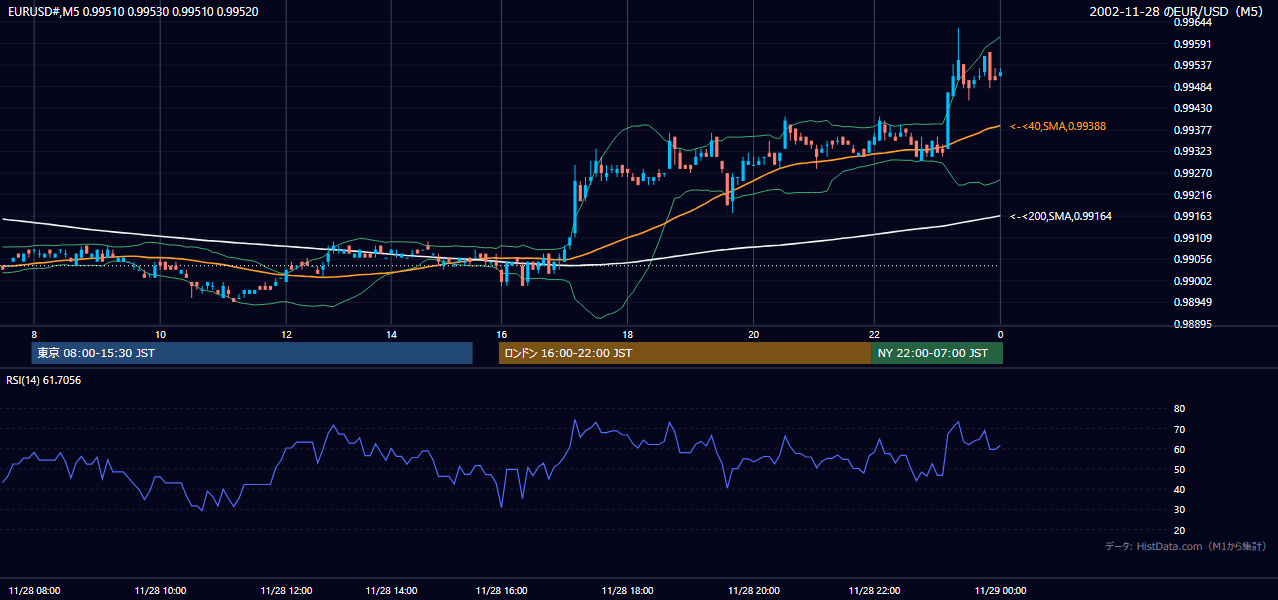This screenshot has height=600, width=1278.
Task: Click price level 0.98949 on the axis
Action: coord(1192,303)
